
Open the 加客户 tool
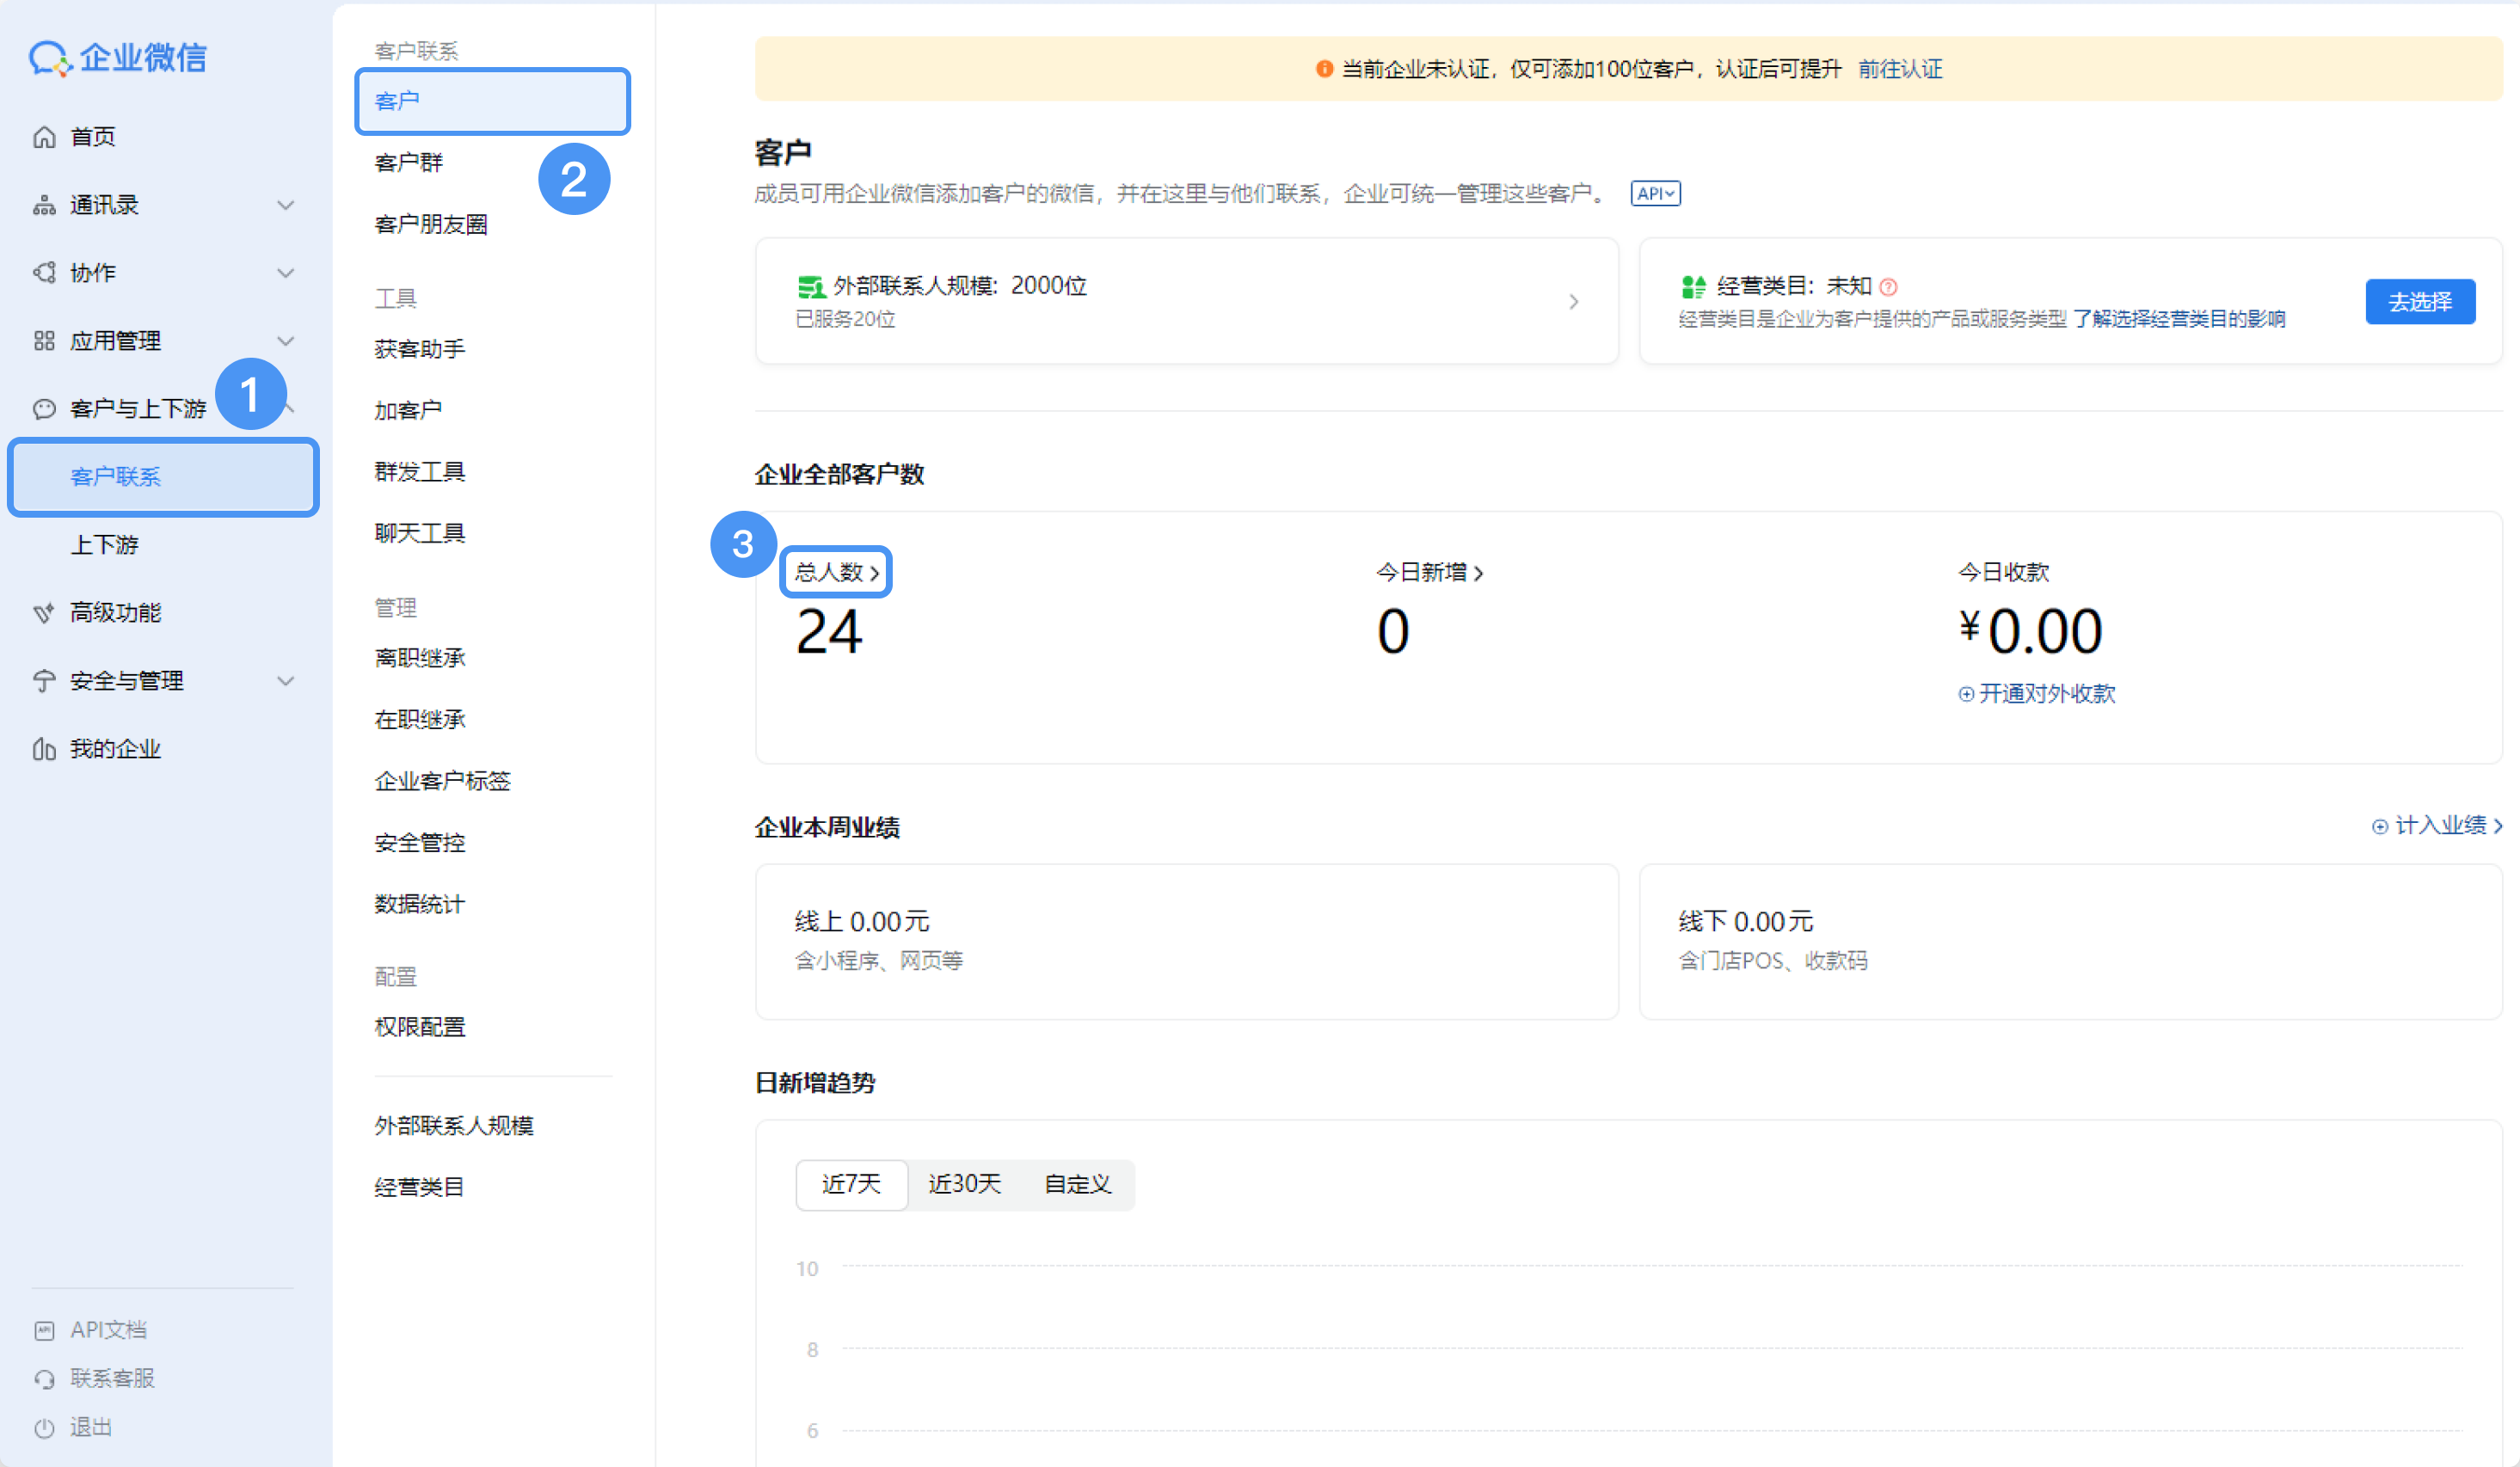tap(408, 410)
